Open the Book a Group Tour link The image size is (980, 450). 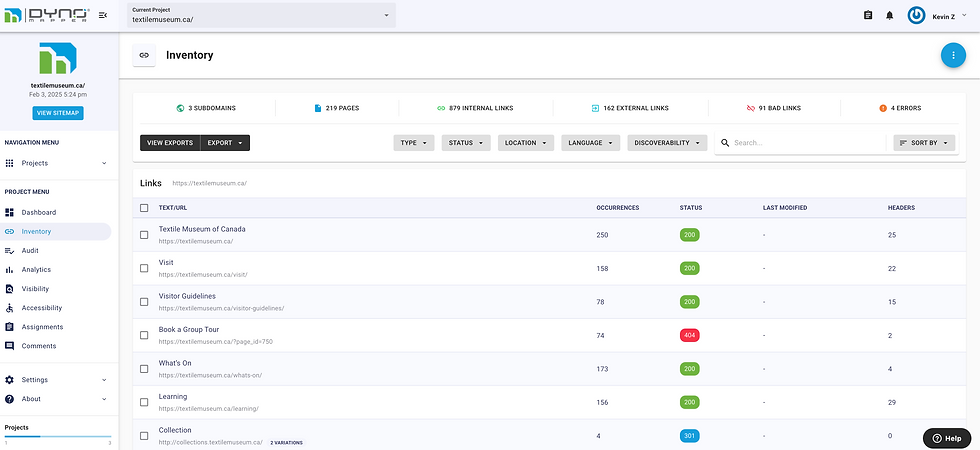click(189, 329)
